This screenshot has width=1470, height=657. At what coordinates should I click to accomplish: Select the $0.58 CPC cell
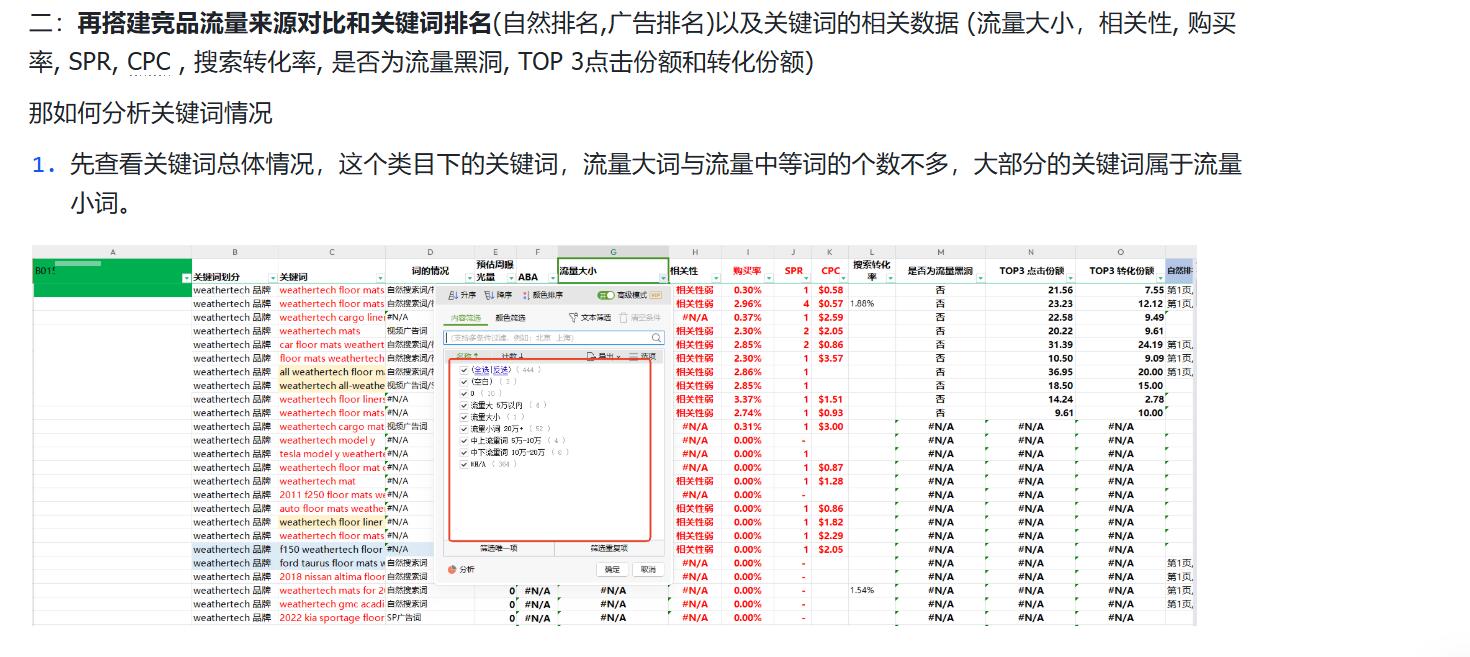click(830, 290)
